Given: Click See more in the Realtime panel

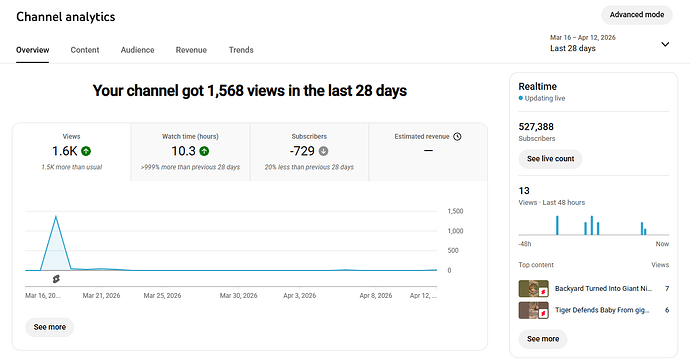Looking at the screenshot, I should (543, 339).
